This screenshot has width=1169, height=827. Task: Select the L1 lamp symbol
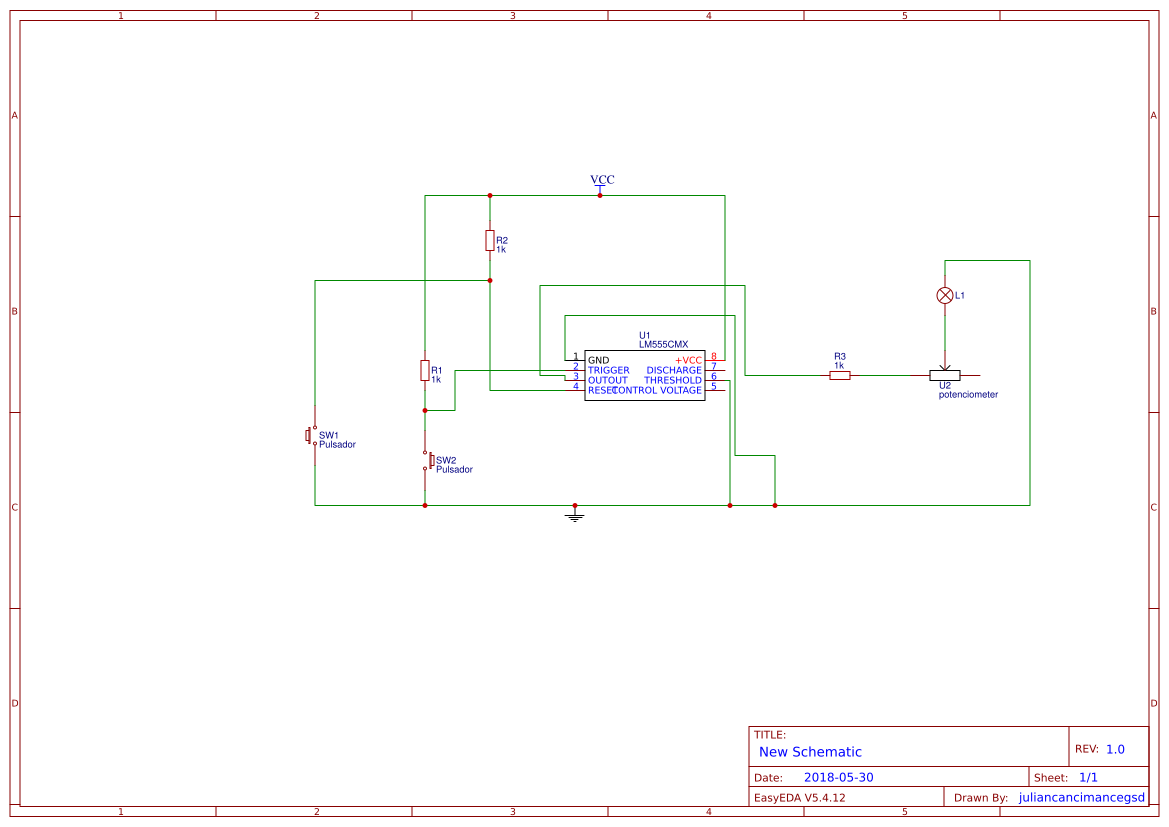(945, 295)
